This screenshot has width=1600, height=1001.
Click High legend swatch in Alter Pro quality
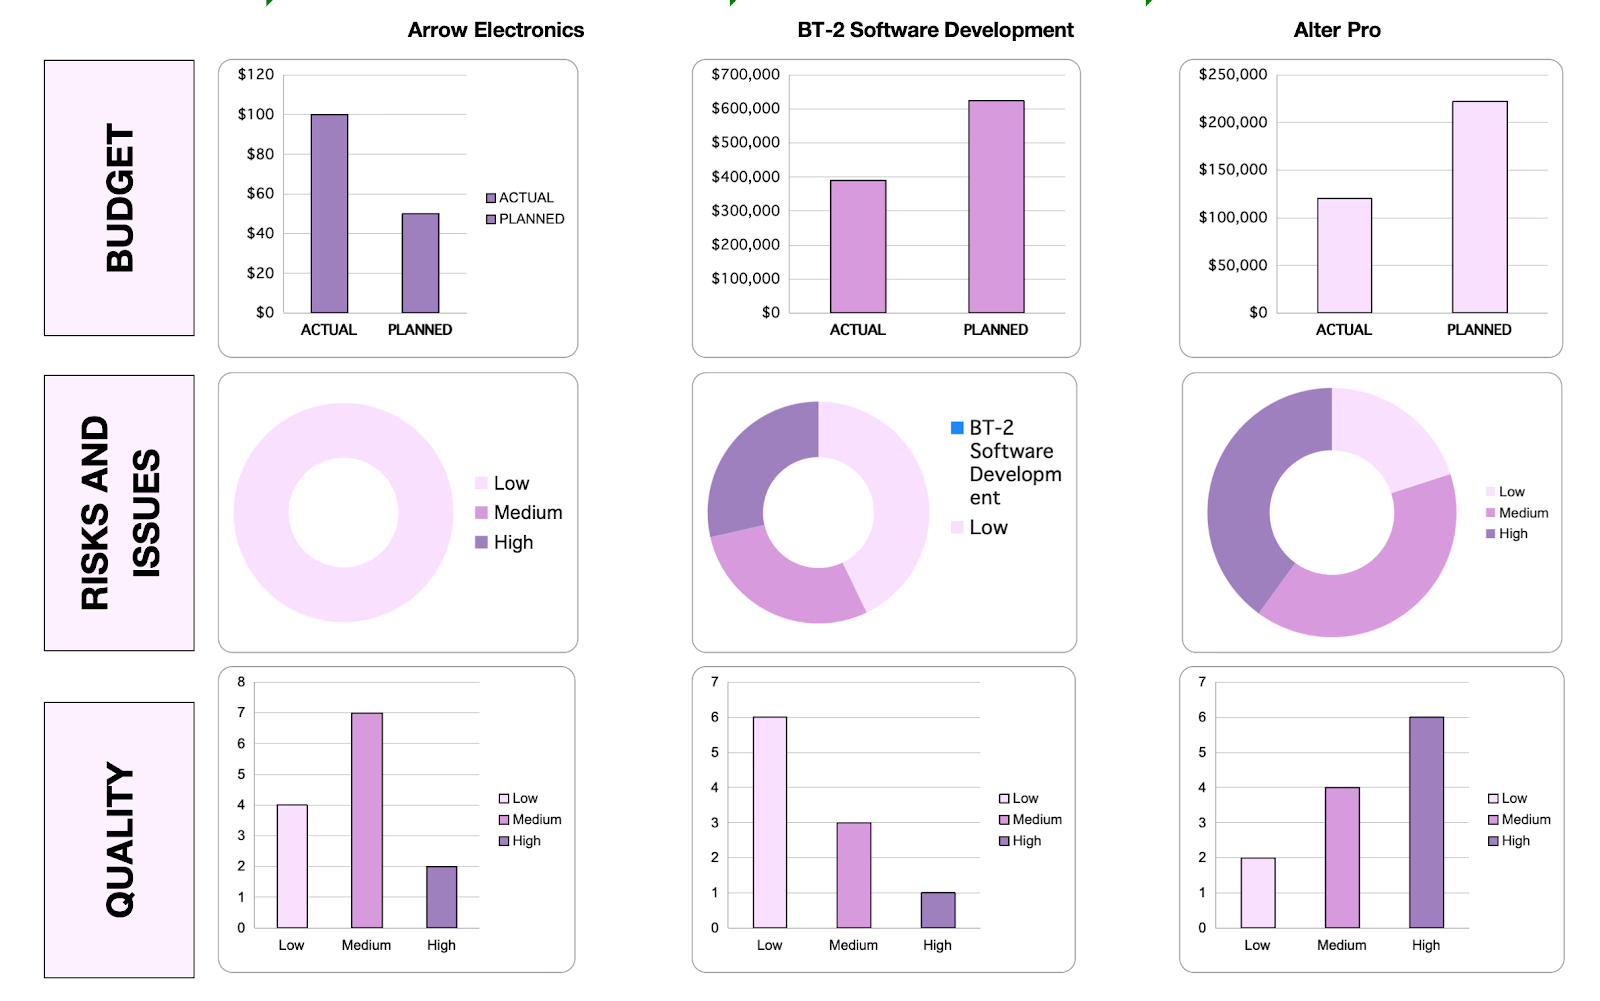[1493, 841]
